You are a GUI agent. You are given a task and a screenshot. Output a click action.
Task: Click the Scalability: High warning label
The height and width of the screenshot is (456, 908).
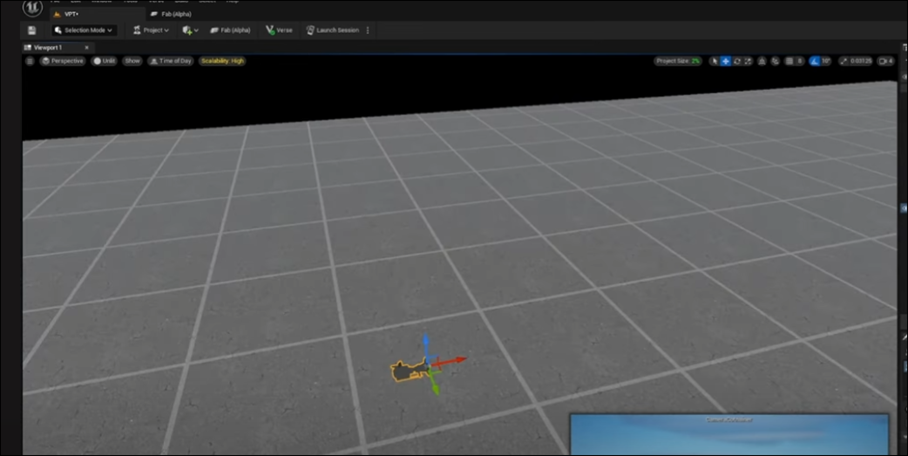pyautogui.click(x=222, y=61)
